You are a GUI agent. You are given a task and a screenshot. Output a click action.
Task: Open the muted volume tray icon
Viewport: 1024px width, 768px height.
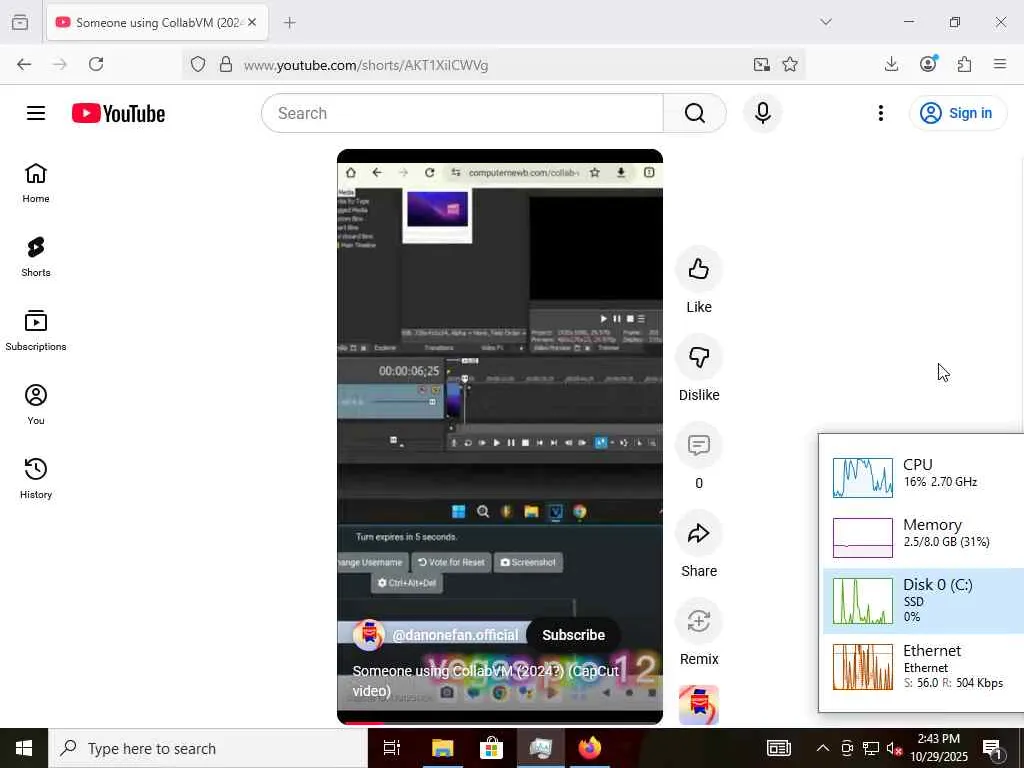tap(894, 748)
